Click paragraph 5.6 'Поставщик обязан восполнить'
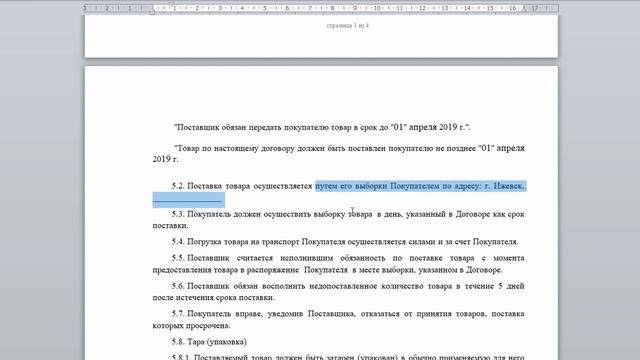Viewport: 640px width, 360px height. pos(338,291)
